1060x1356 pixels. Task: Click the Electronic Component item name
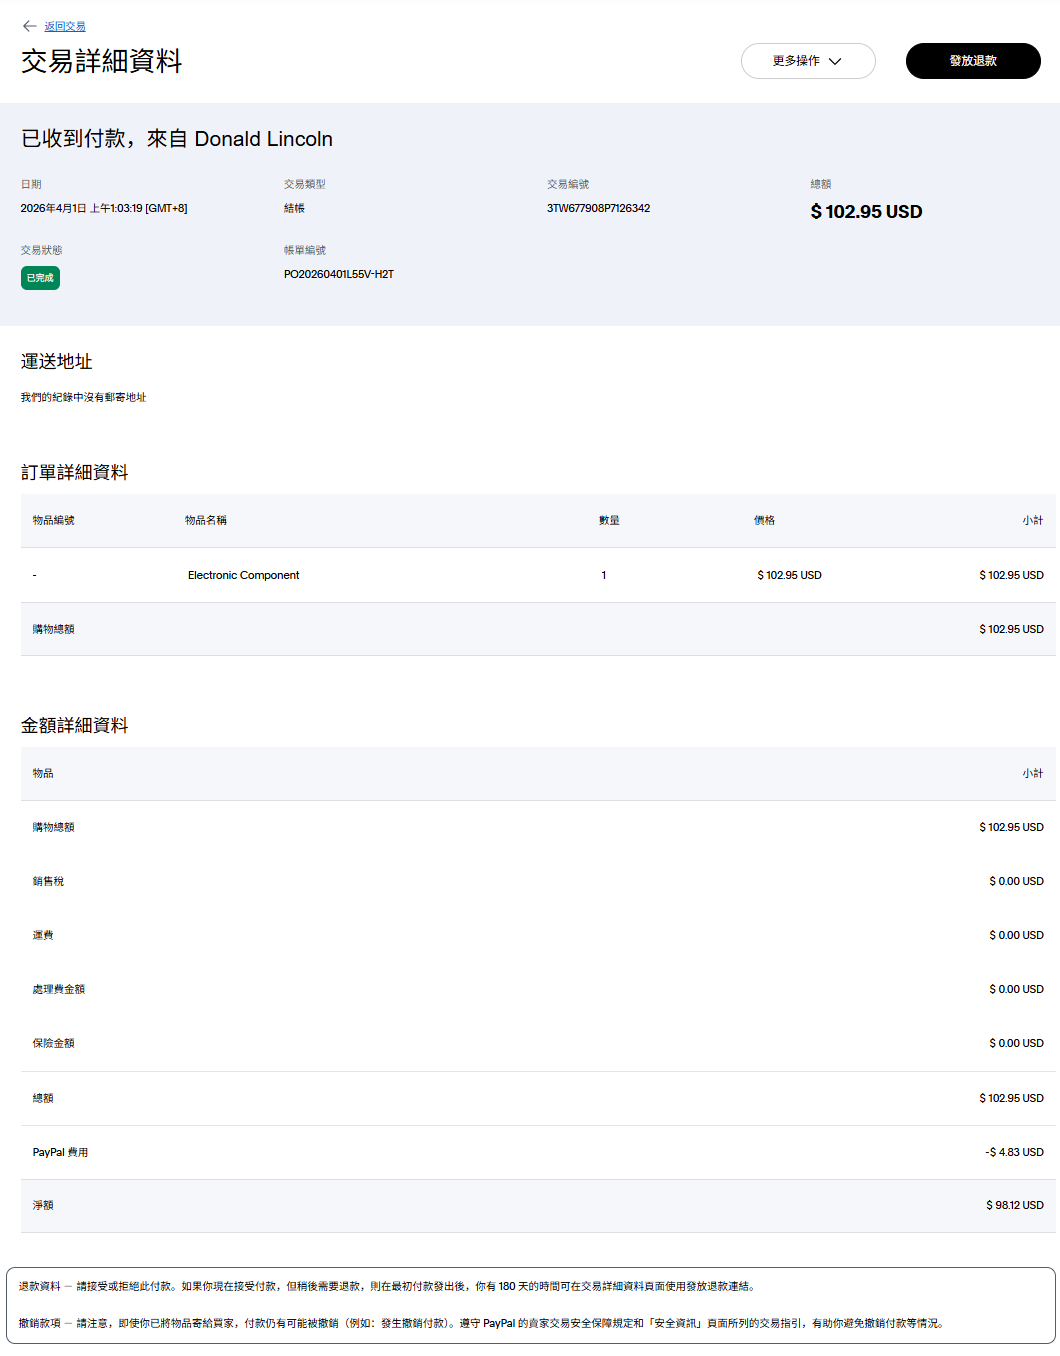coord(243,576)
